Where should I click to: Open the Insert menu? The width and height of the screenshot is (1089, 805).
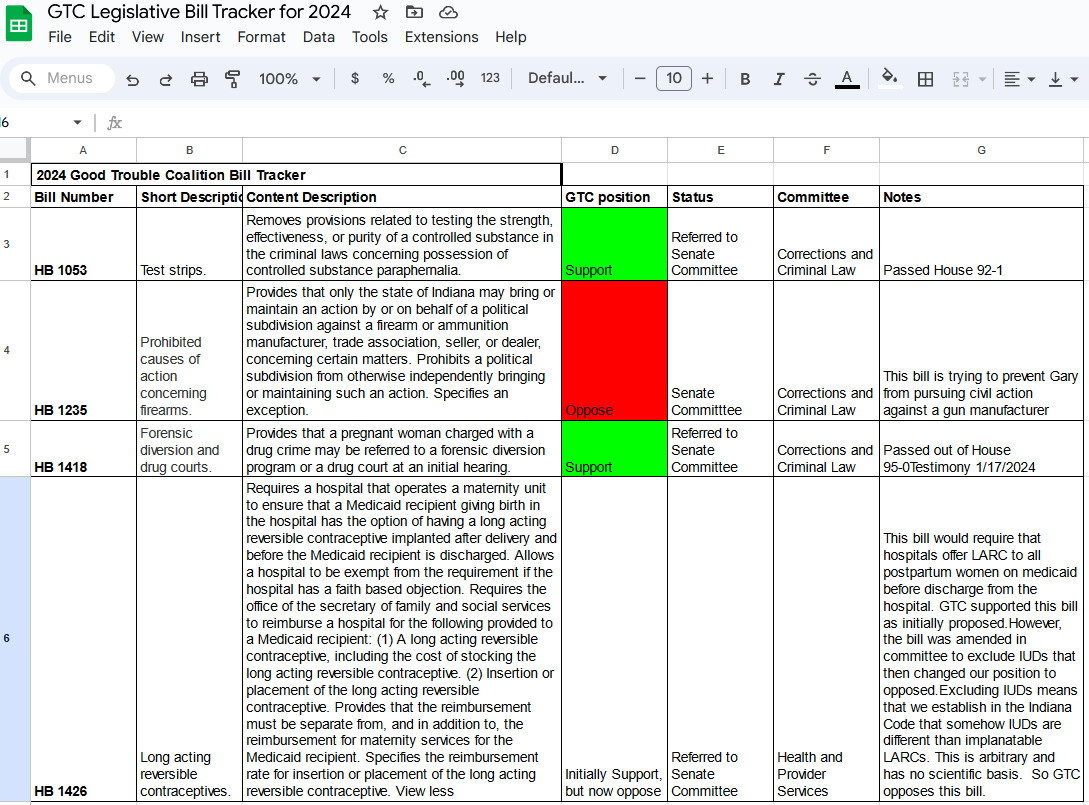(x=200, y=37)
